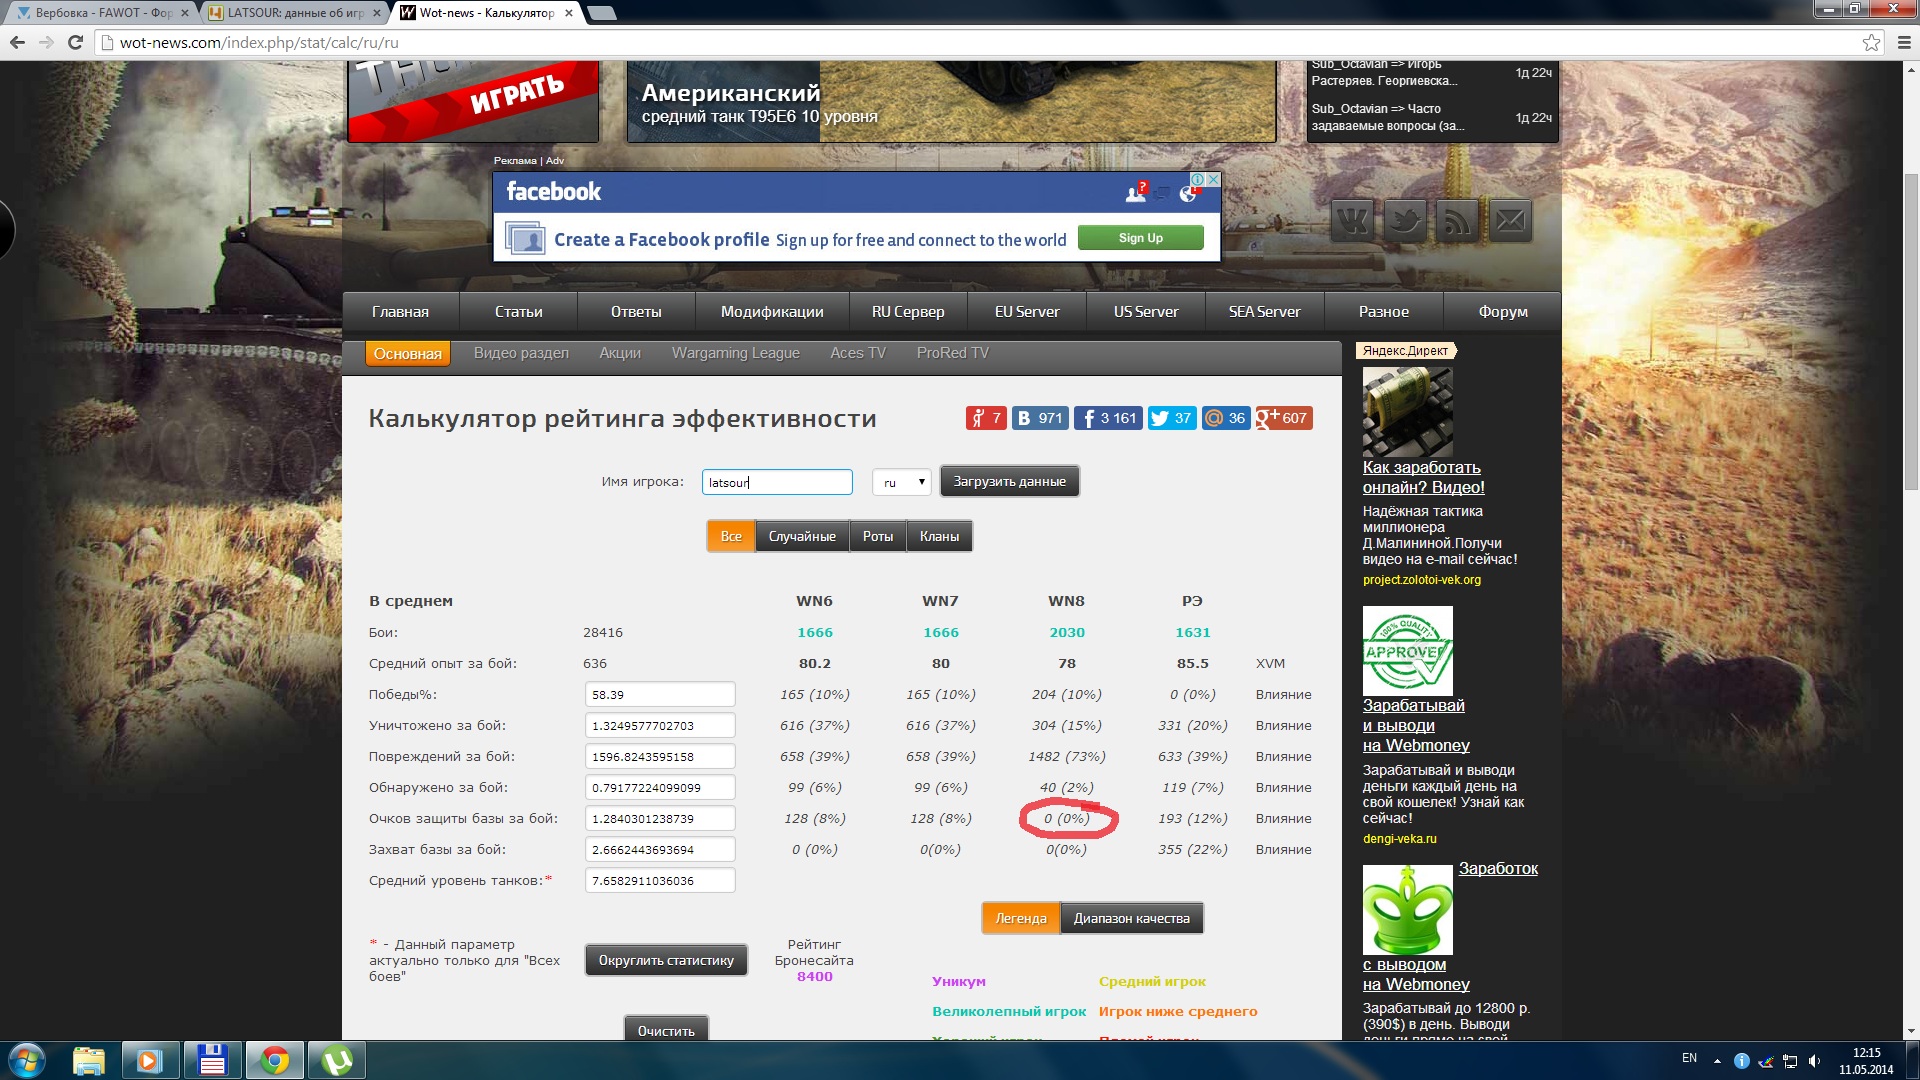Select the "Случайные" battles filter
The height and width of the screenshot is (1080, 1920).
click(x=802, y=536)
